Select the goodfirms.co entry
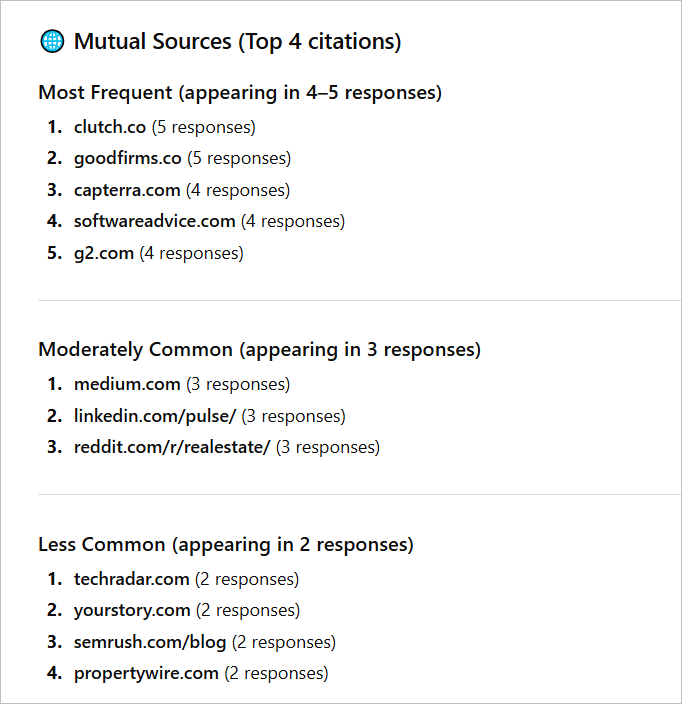This screenshot has height=704, width=682. 127,158
